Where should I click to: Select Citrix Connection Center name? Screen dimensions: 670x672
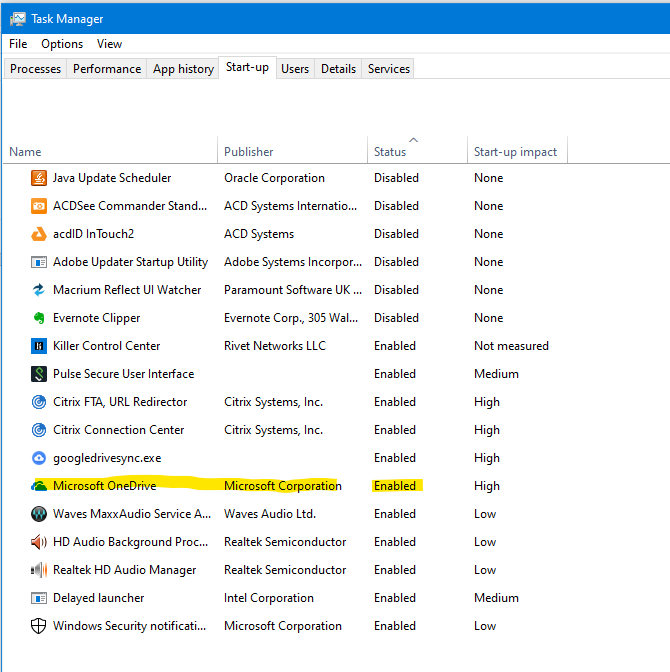click(x=118, y=430)
